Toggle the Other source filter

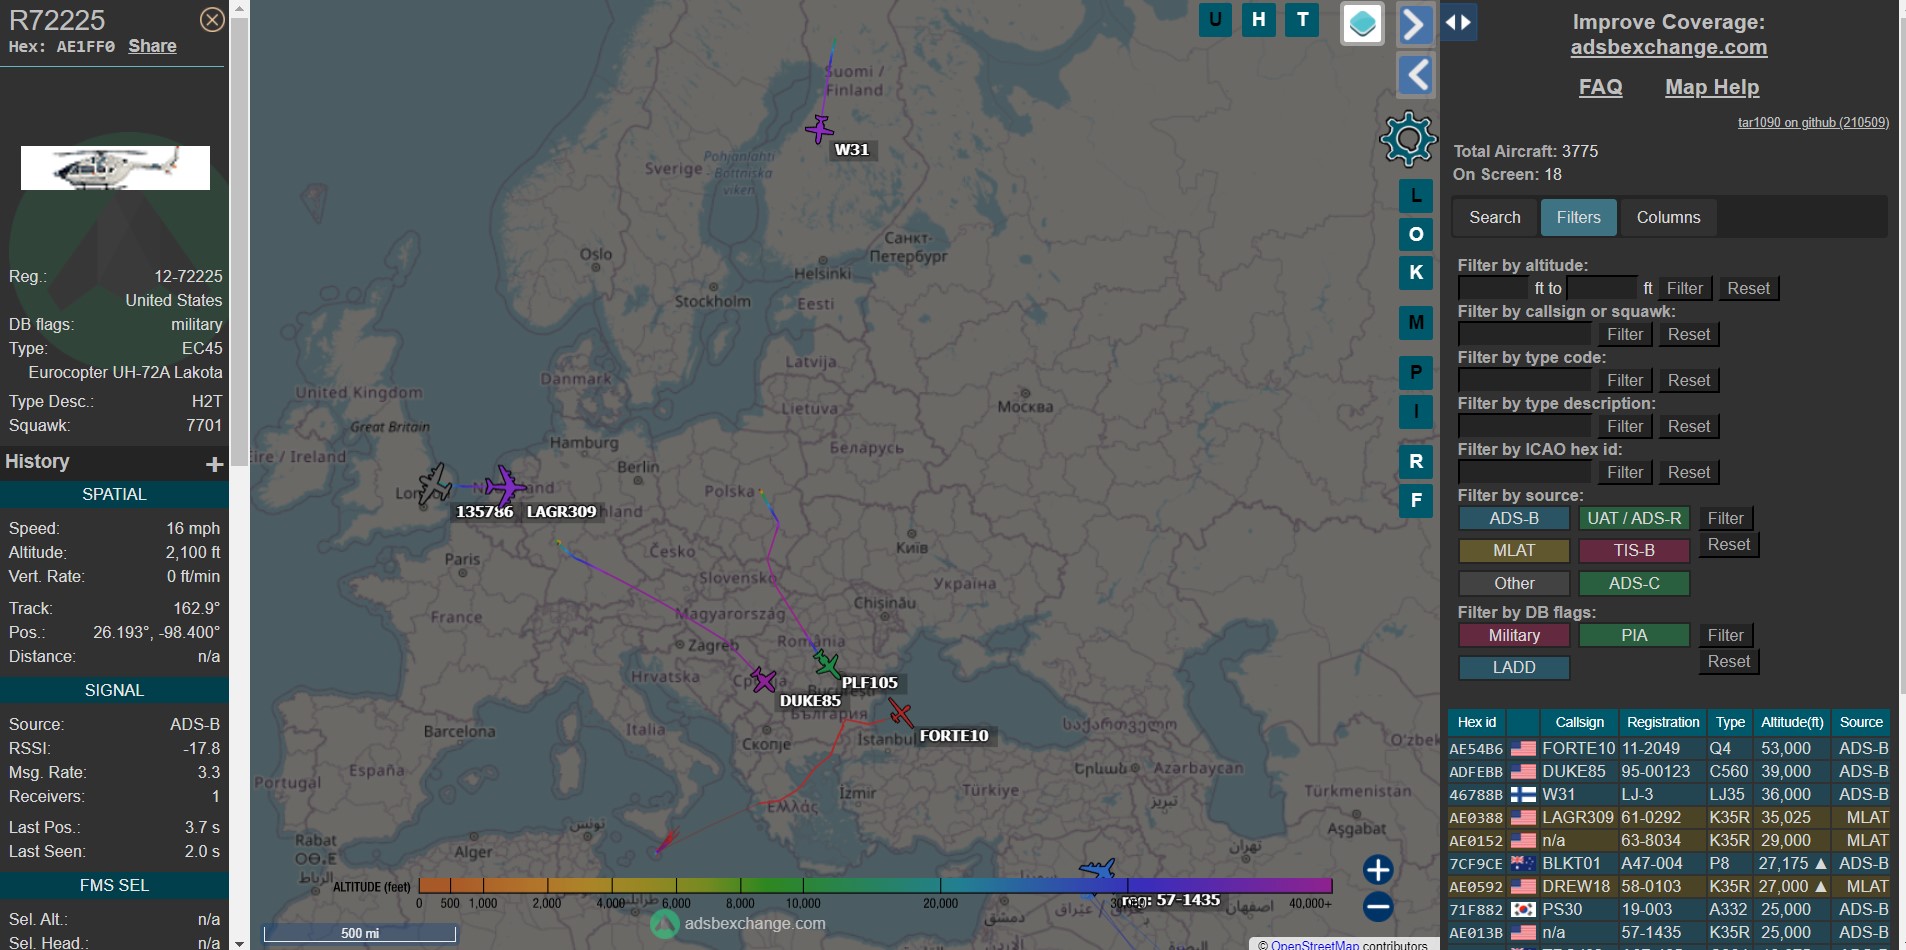[1514, 583]
